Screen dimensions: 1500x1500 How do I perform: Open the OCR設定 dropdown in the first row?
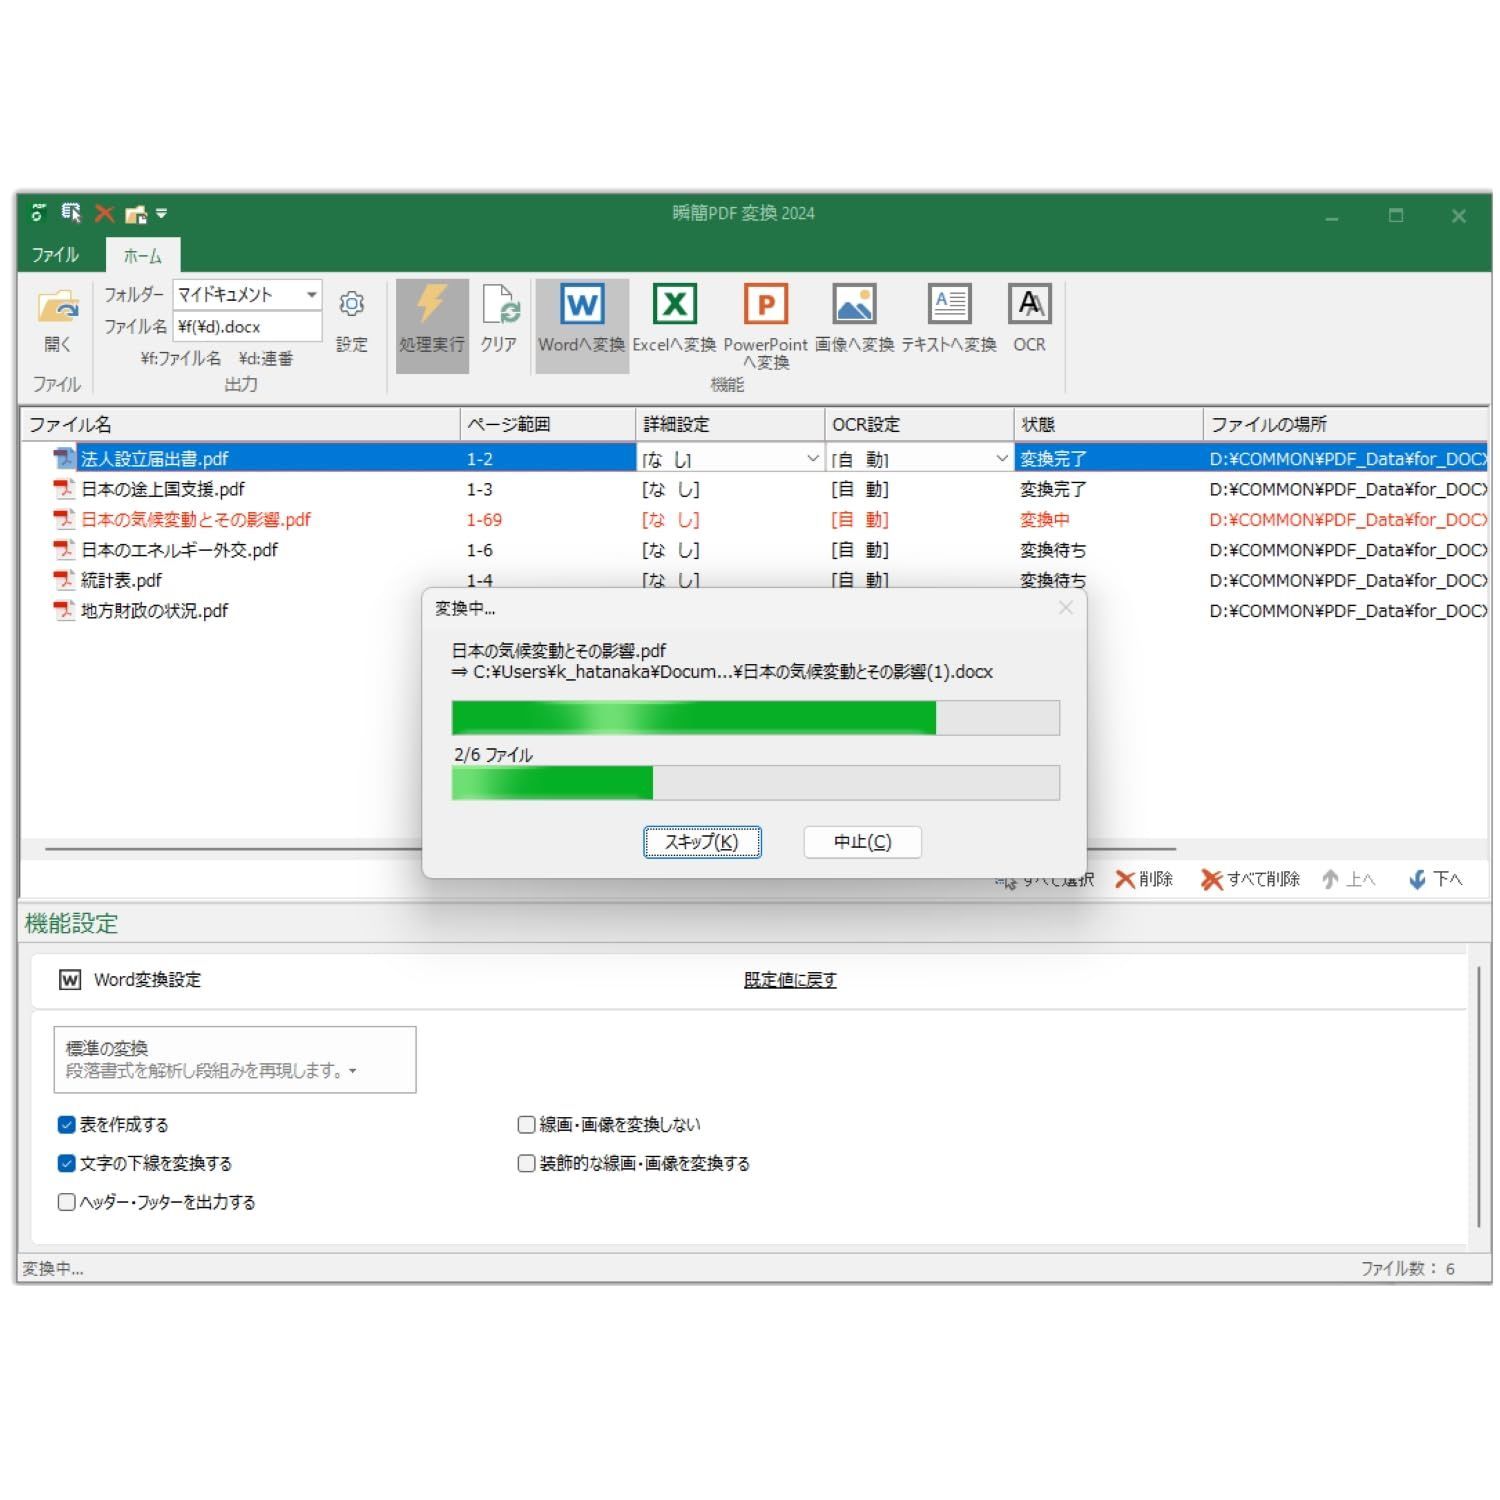pos(1001,459)
